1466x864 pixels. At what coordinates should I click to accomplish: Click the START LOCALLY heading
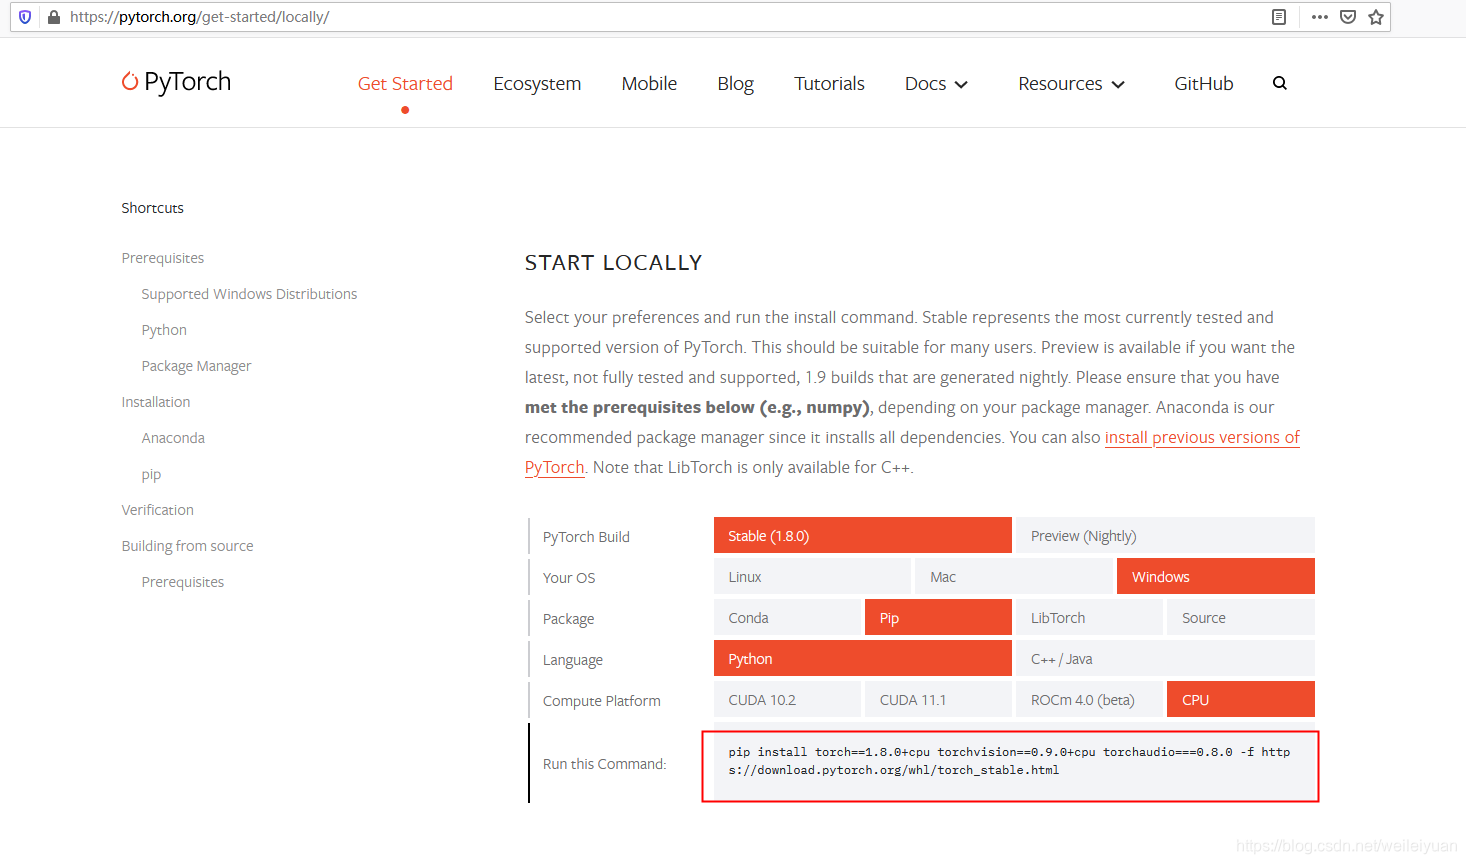tap(613, 263)
